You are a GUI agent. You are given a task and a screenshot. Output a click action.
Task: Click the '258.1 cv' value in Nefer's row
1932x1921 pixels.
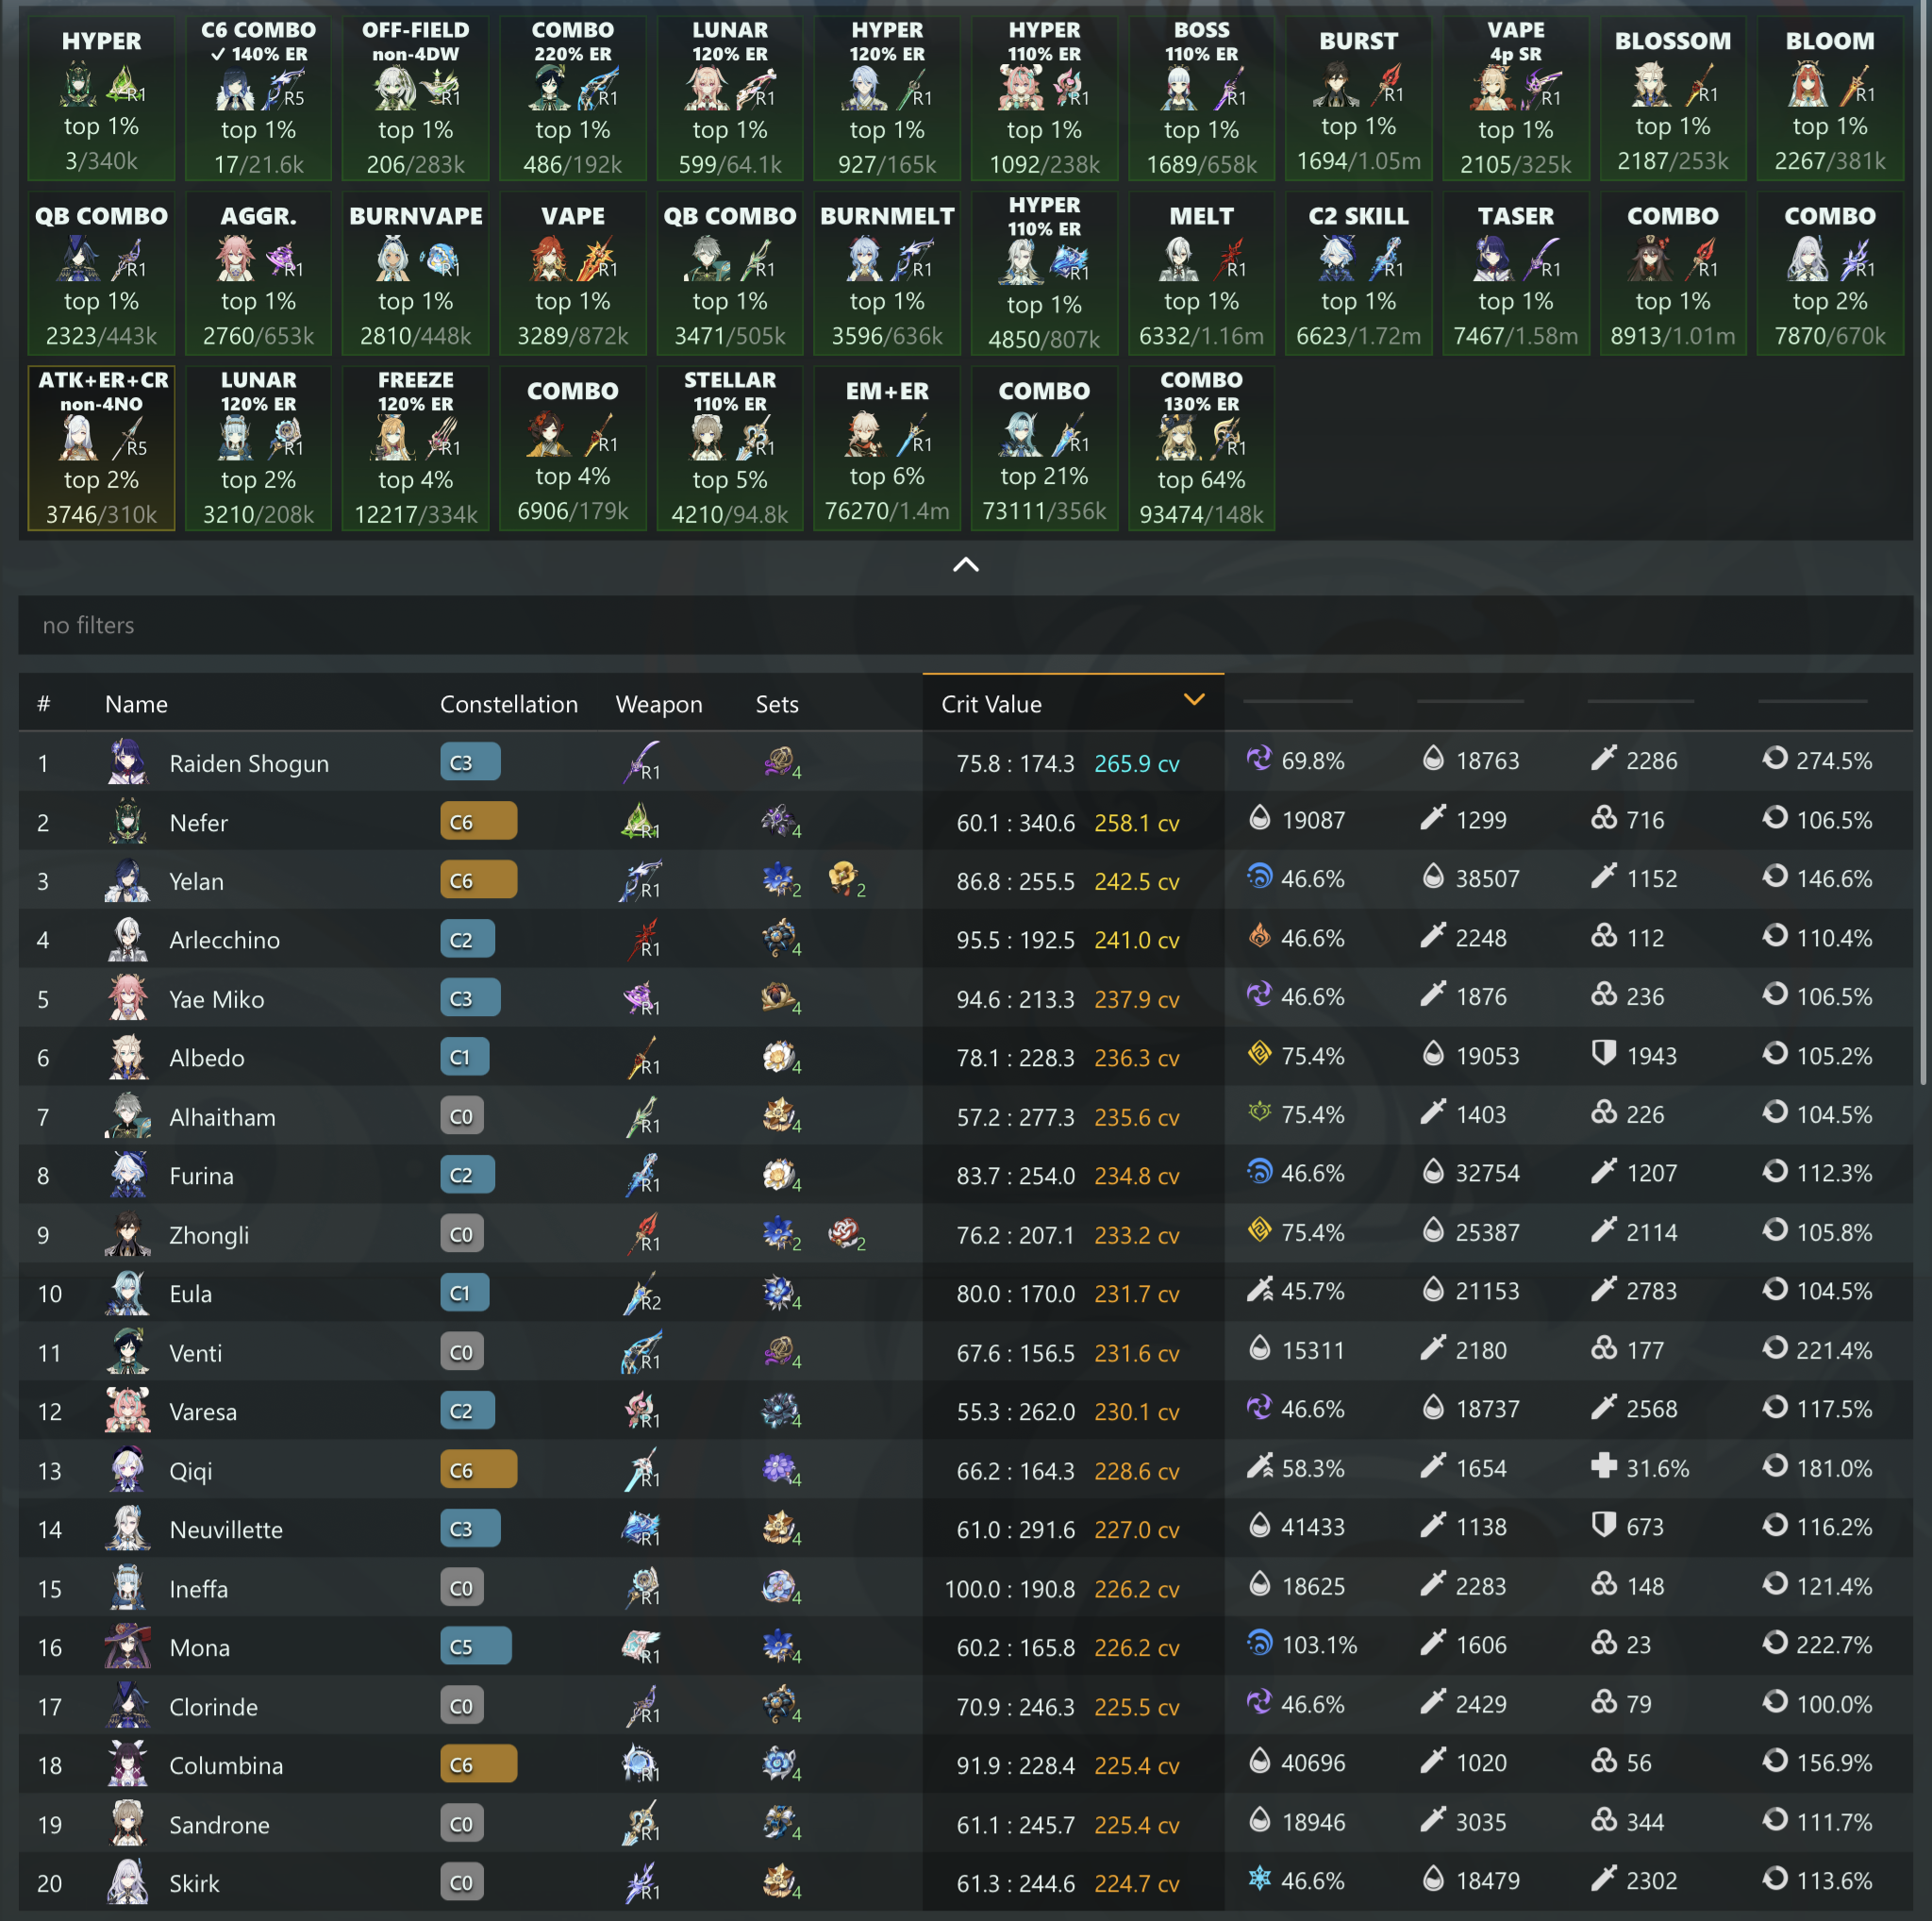(1137, 822)
